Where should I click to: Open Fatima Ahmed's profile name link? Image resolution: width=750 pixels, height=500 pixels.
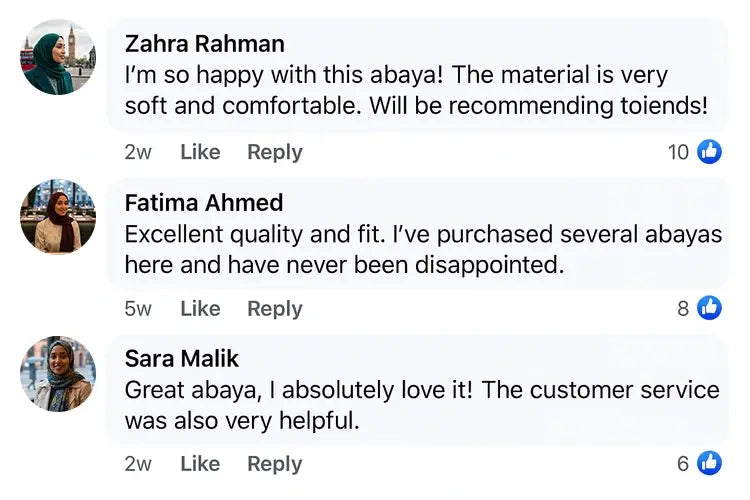204,203
